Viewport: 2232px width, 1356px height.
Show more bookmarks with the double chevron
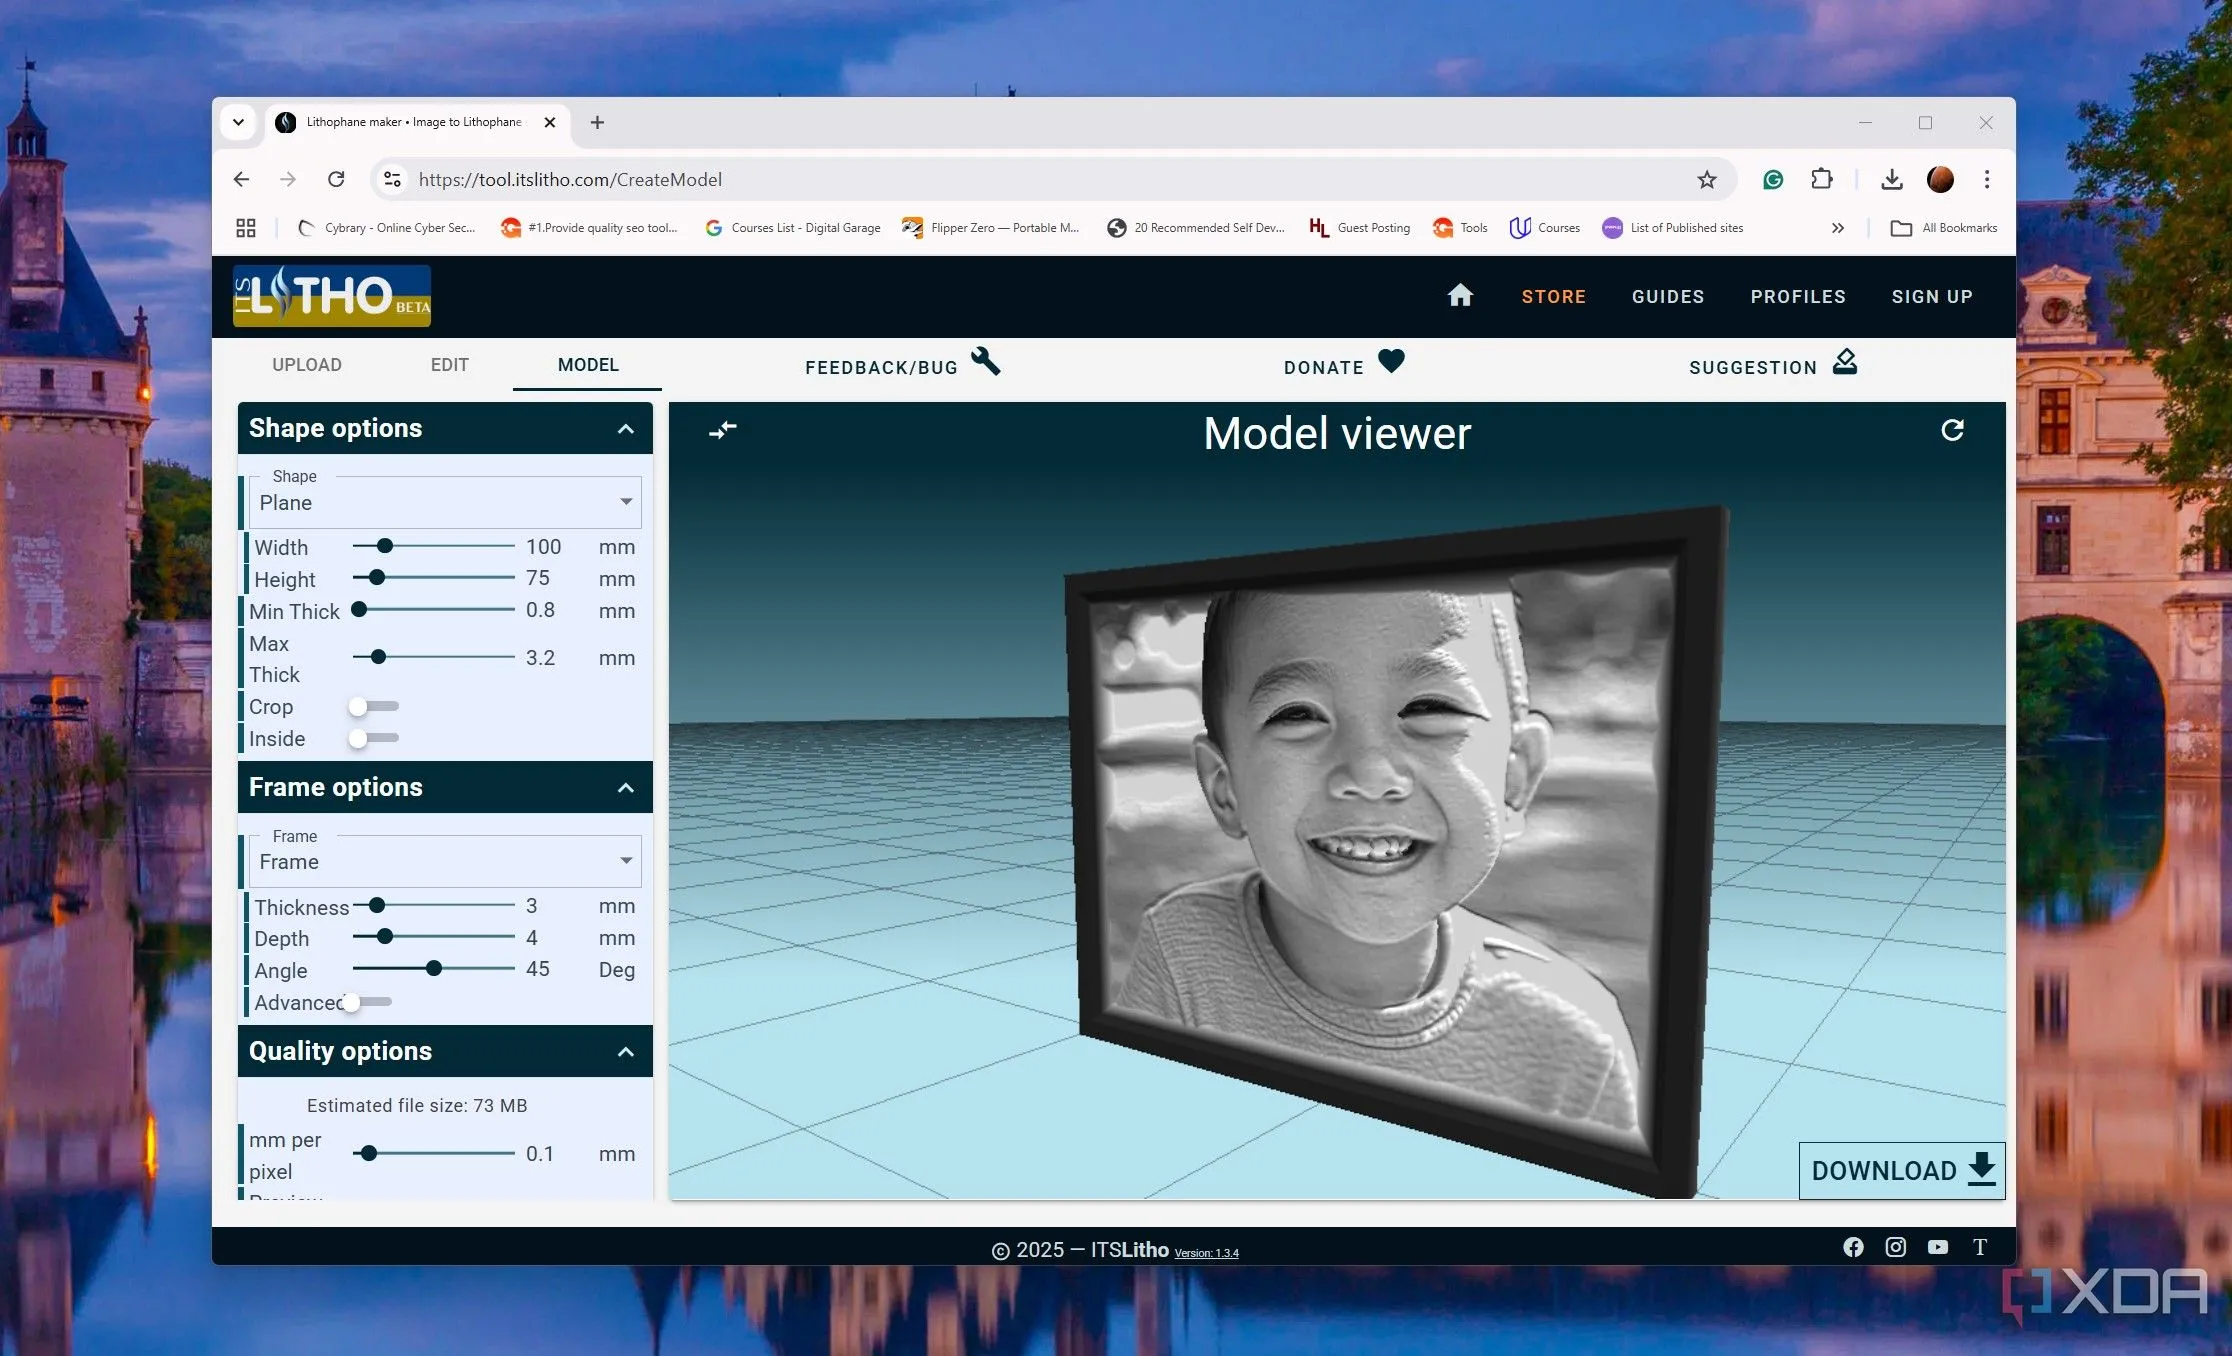tap(1838, 228)
